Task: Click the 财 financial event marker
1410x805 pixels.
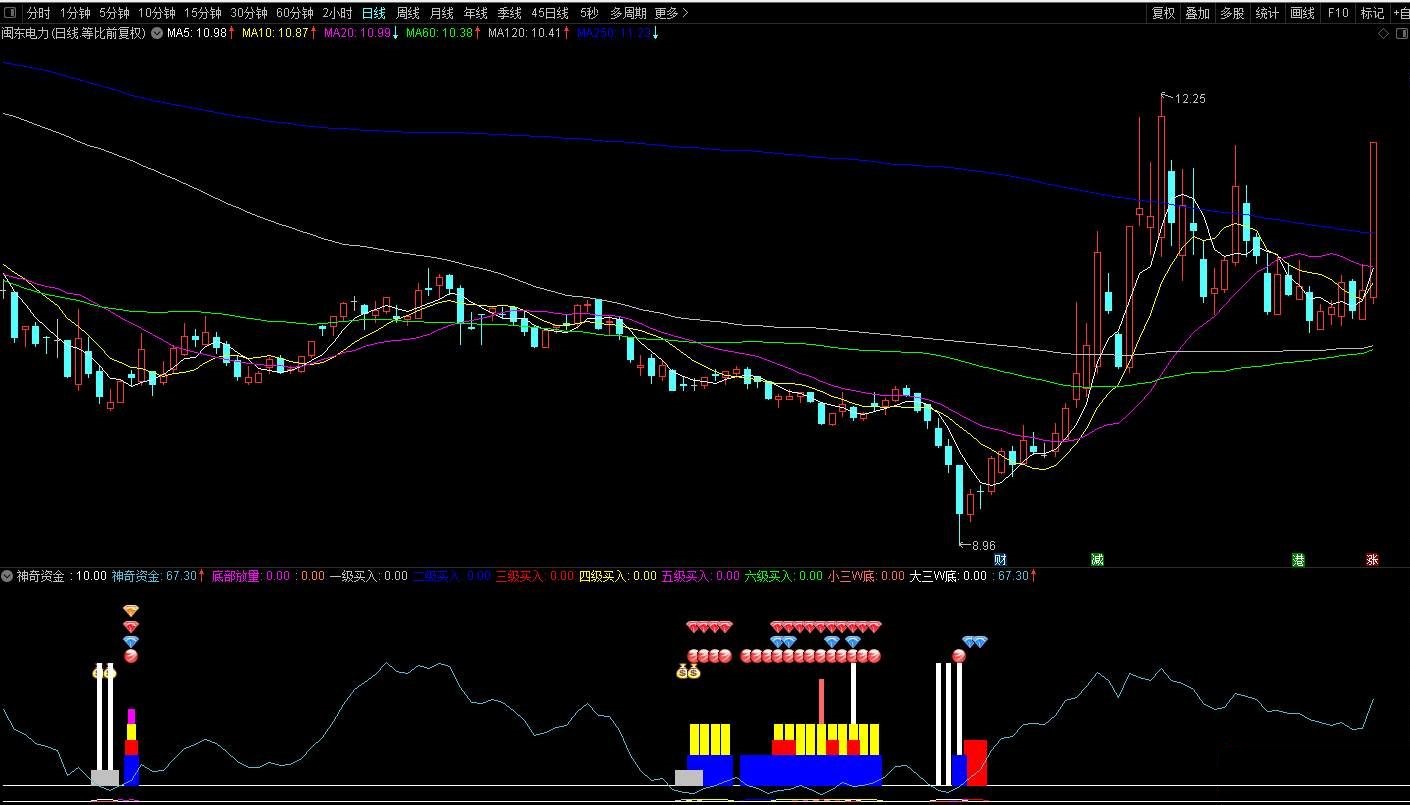Action: 1000,560
